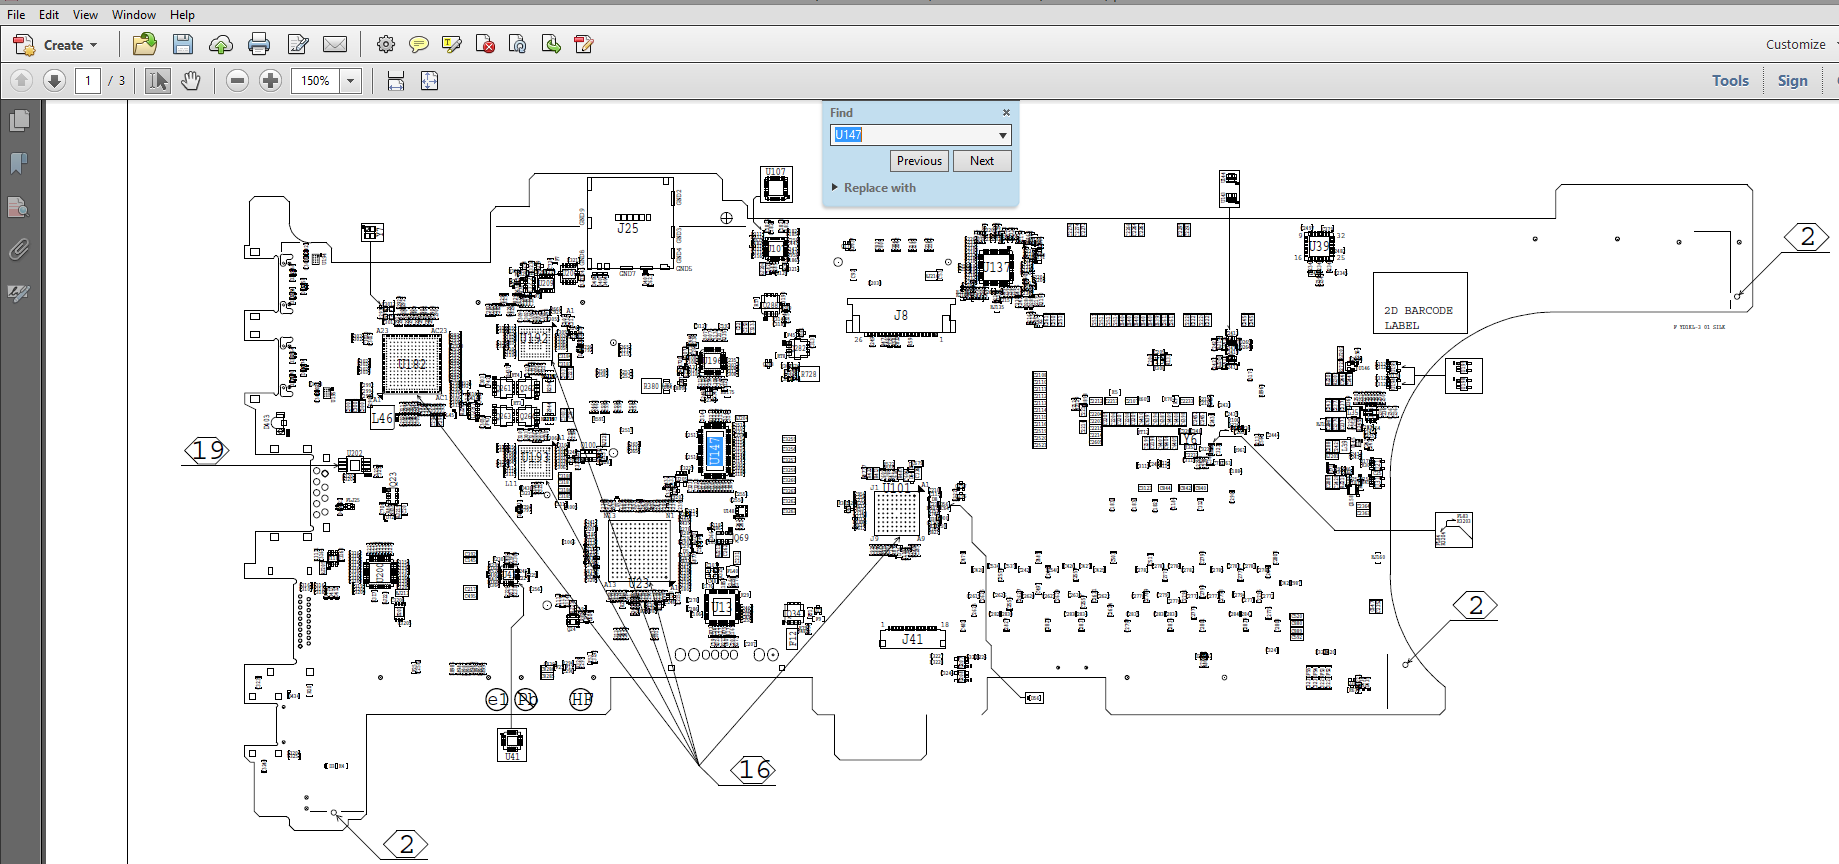
Task: Open a file with the folder icon
Action: 145,44
